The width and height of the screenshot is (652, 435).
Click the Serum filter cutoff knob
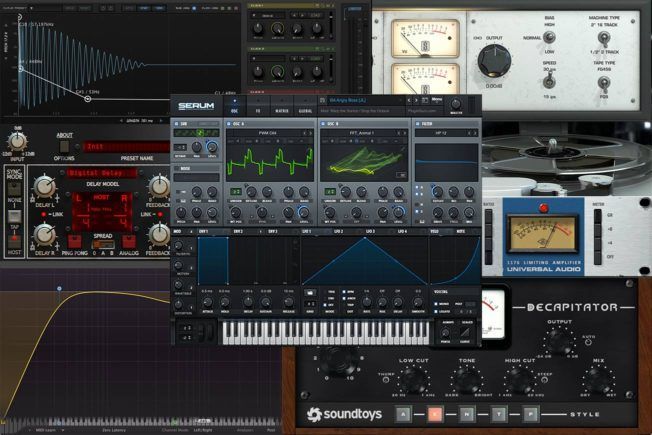click(x=437, y=192)
